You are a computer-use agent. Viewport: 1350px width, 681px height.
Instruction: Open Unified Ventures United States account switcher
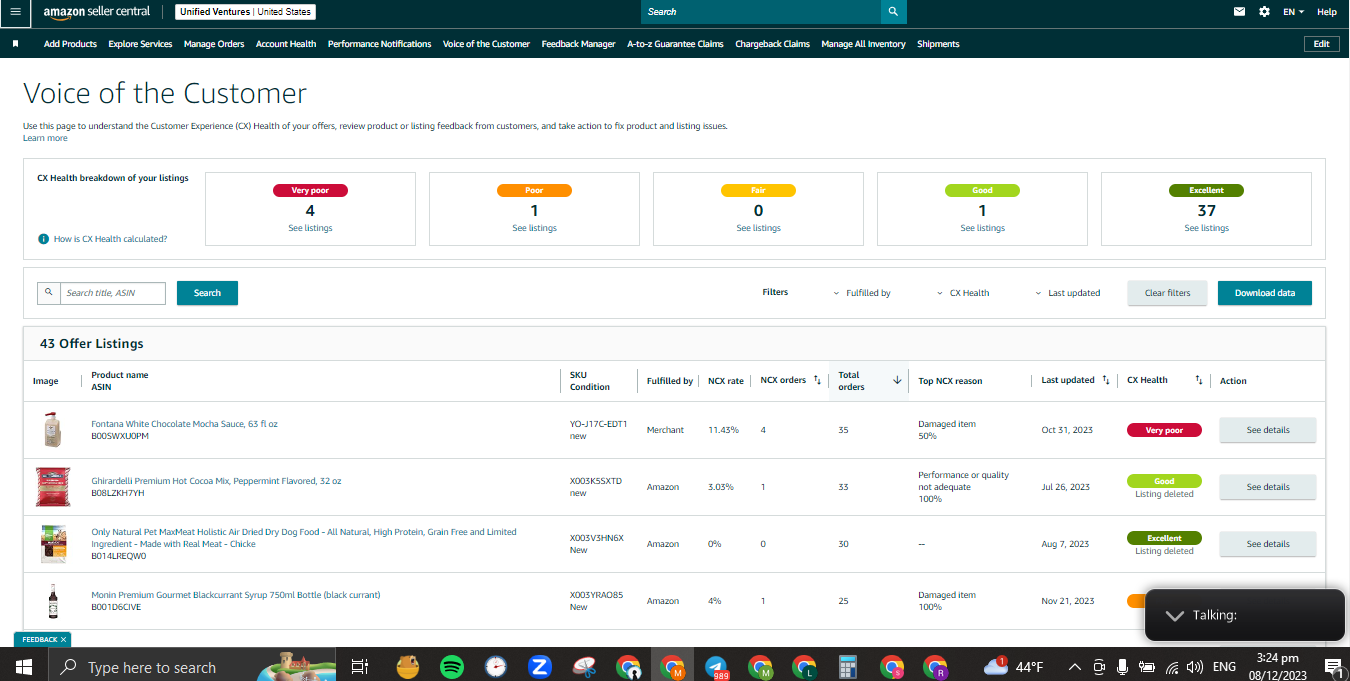click(x=245, y=12)
